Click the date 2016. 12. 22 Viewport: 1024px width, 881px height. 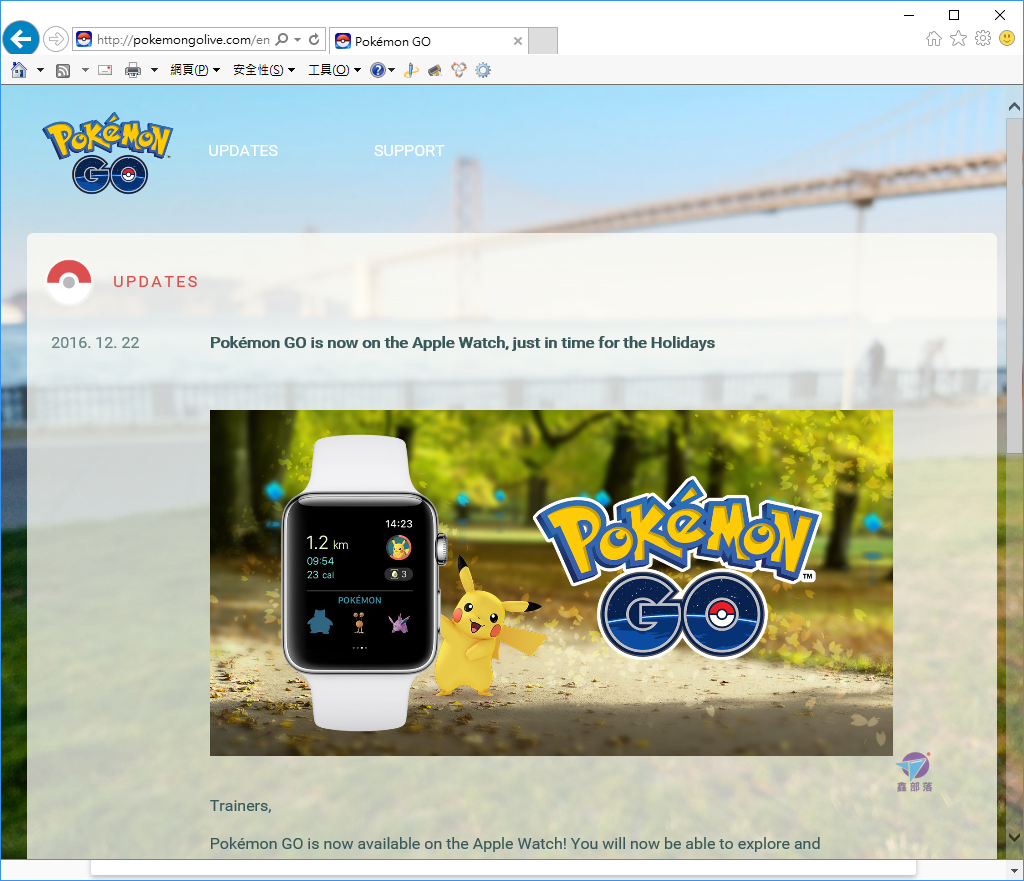[95, 343]
